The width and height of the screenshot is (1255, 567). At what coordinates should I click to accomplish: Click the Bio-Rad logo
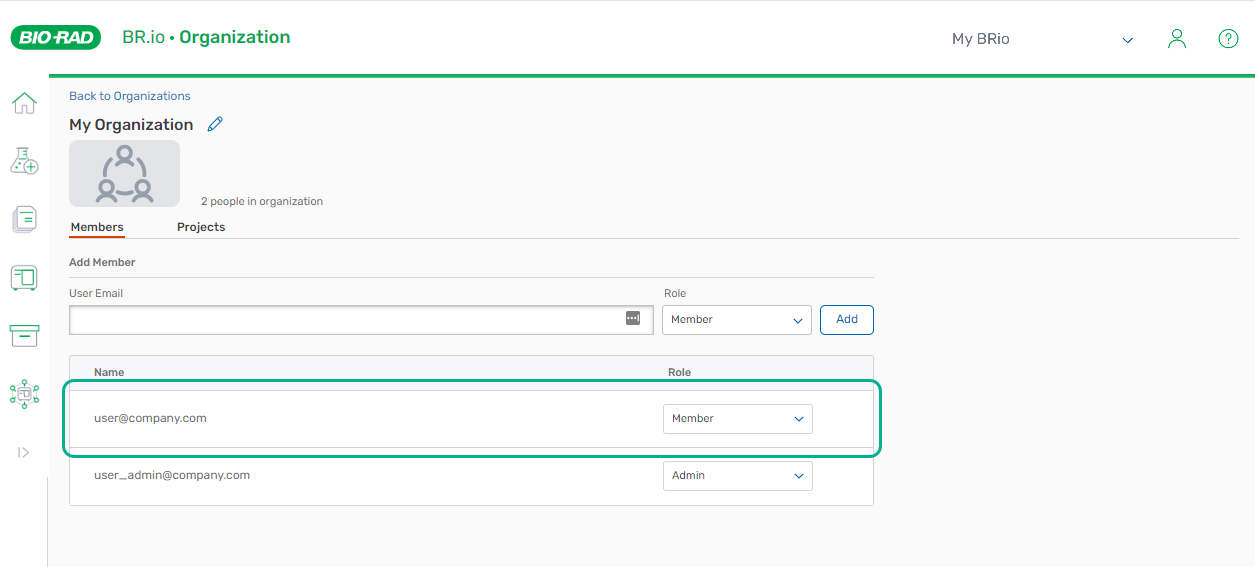coord(56,38)
